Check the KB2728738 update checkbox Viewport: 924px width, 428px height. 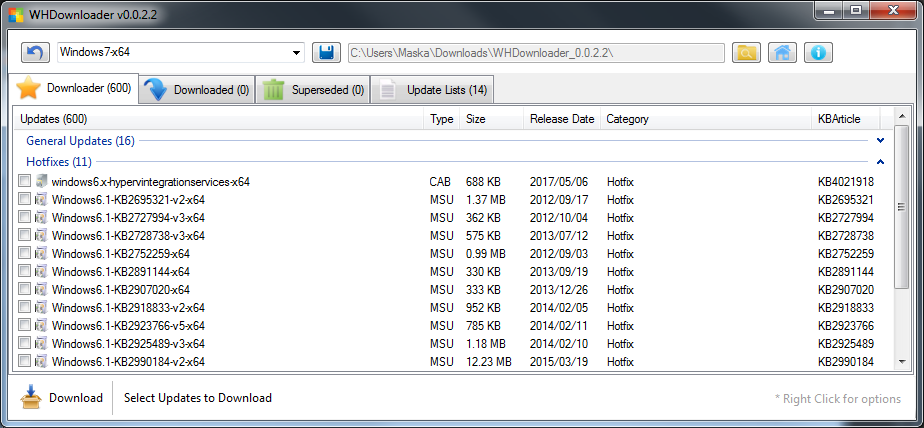[24, 235]
